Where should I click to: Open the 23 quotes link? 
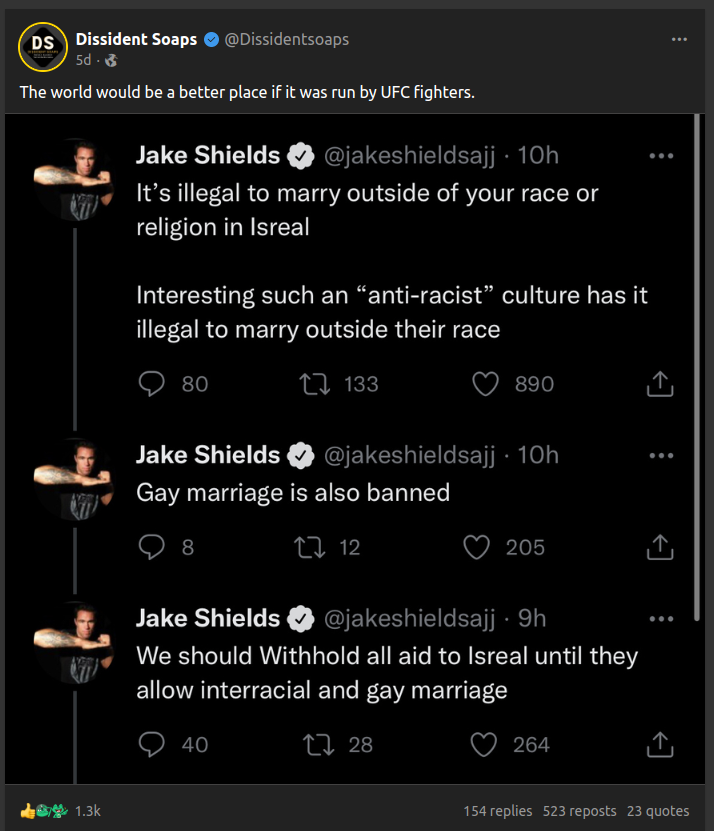[658, 811]
